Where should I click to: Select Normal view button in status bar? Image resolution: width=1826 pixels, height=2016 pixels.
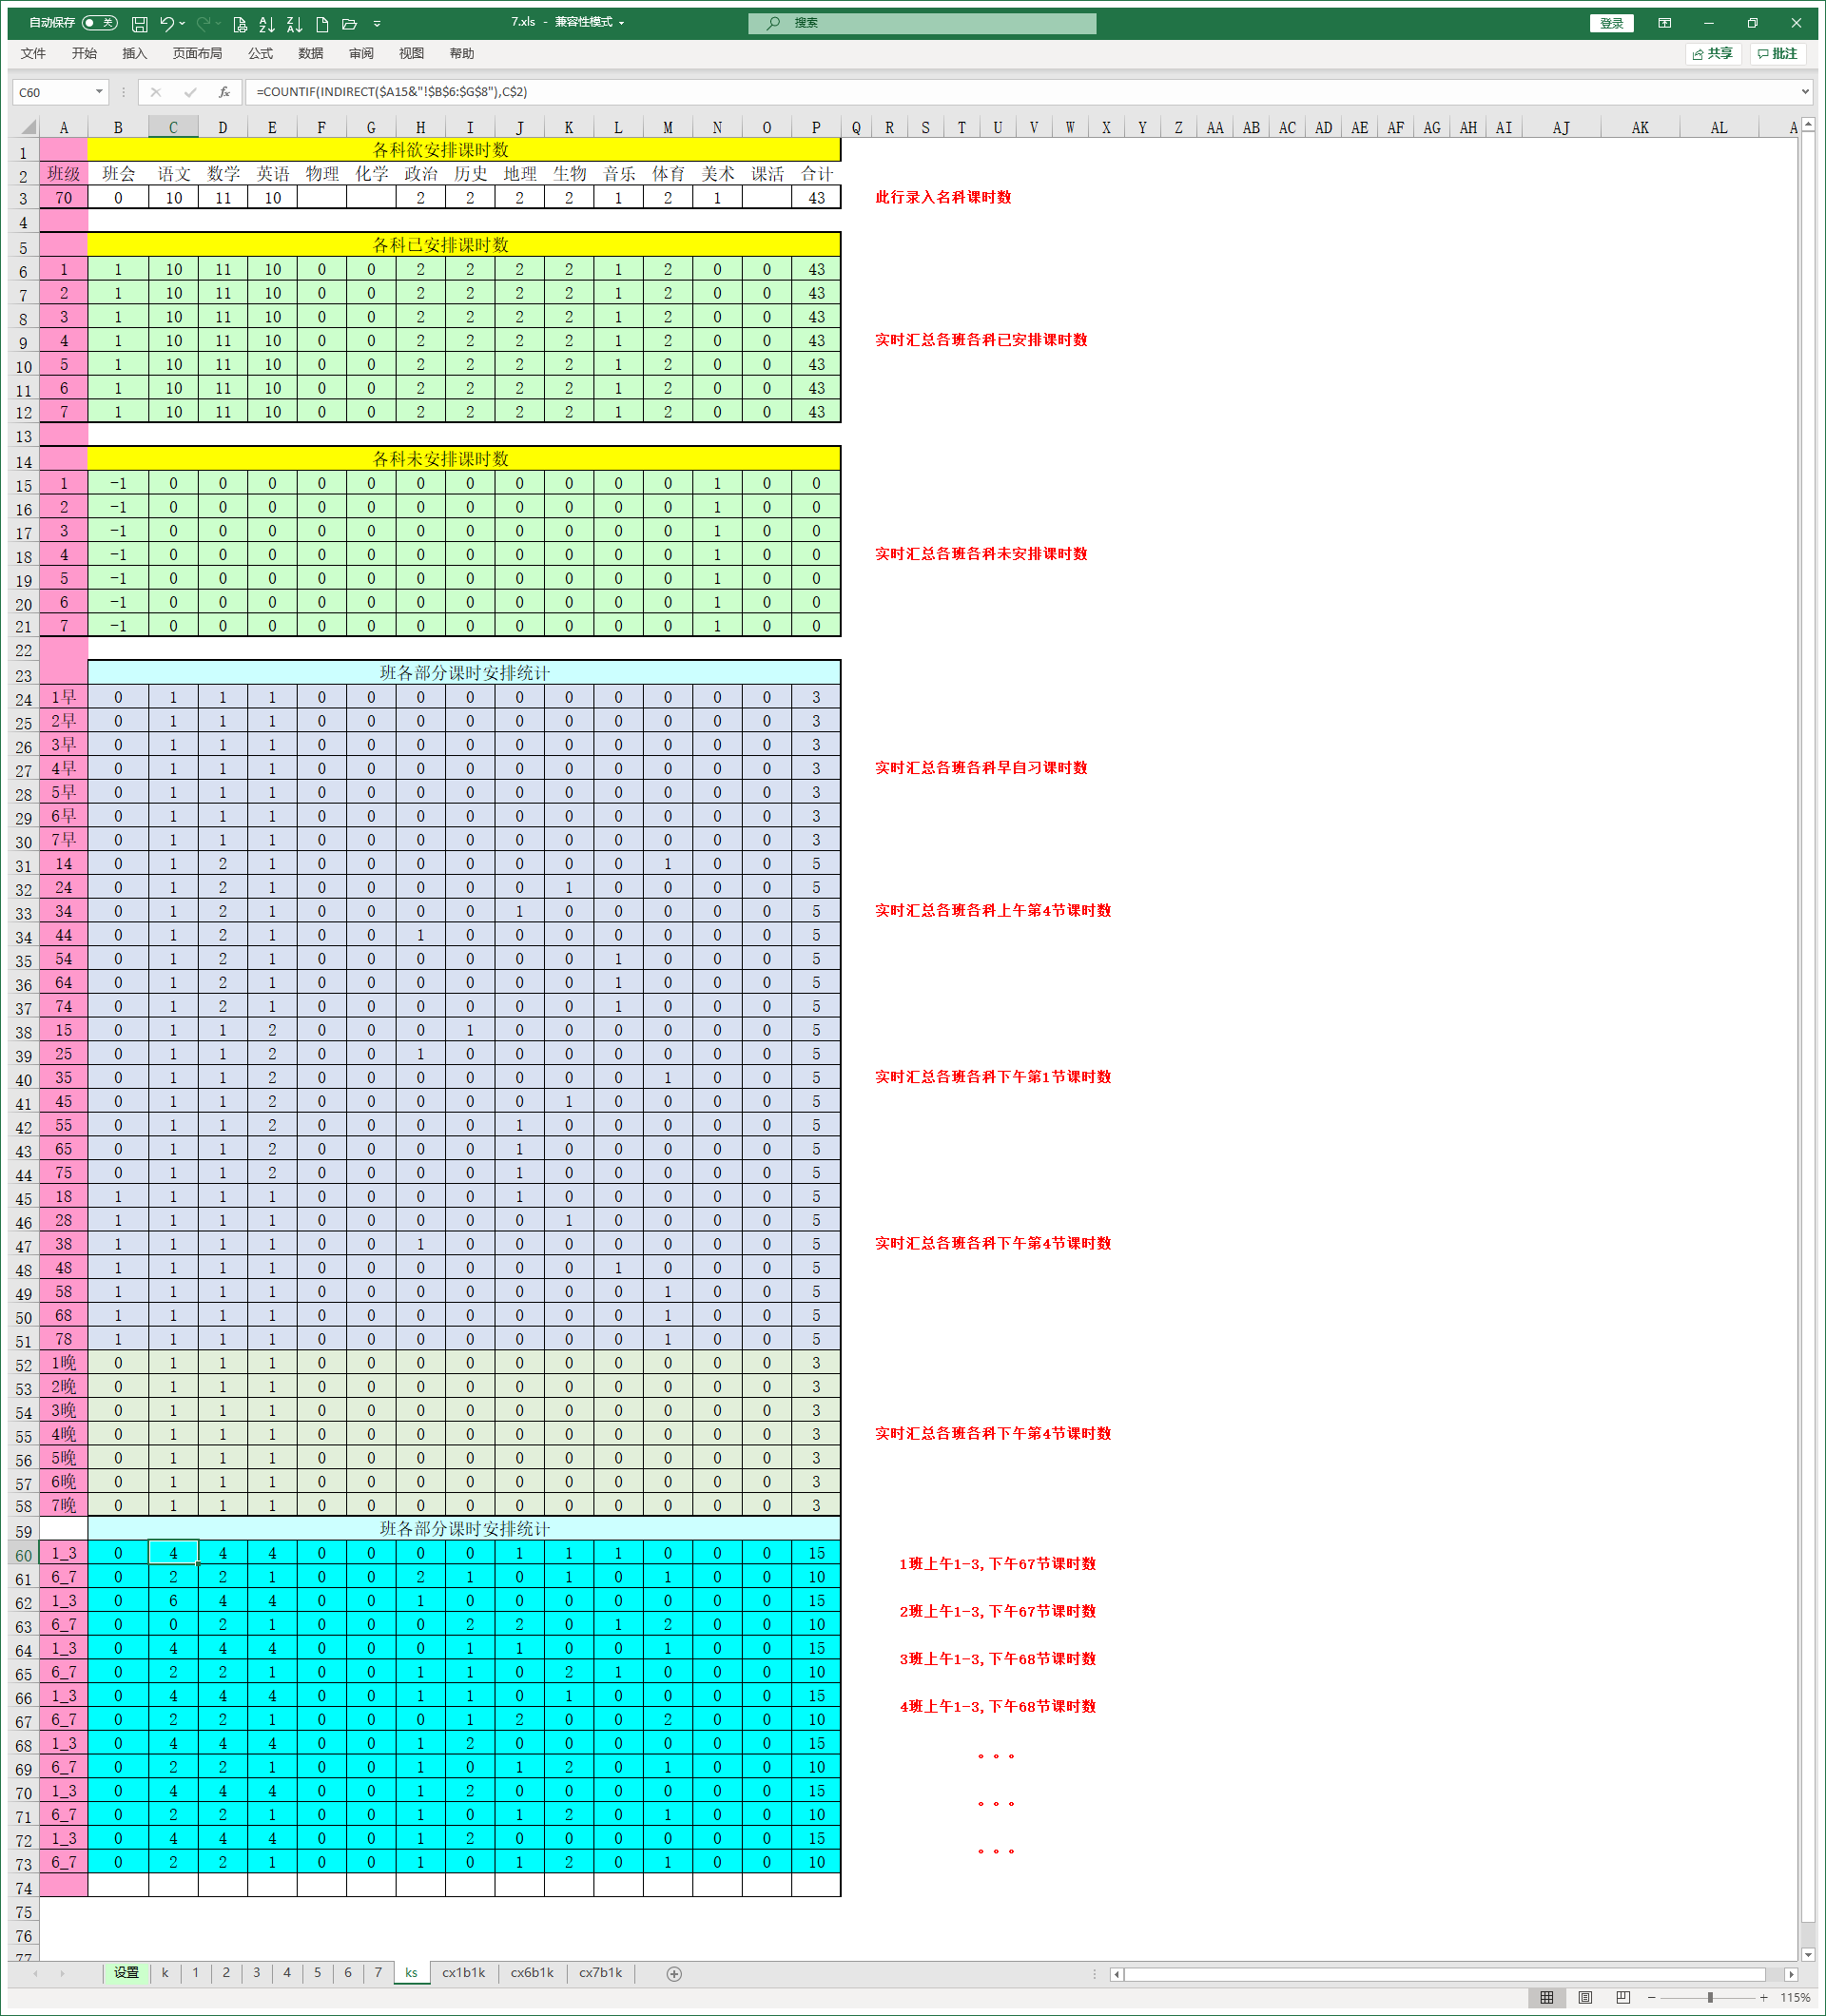1547,1997
